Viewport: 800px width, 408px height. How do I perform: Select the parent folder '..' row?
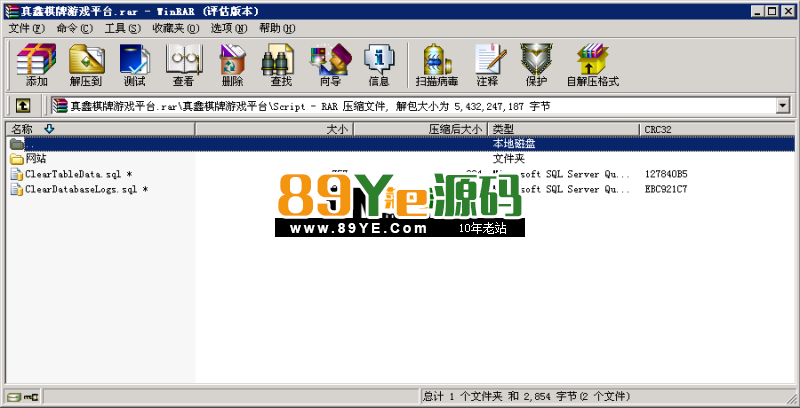[400, 144]
